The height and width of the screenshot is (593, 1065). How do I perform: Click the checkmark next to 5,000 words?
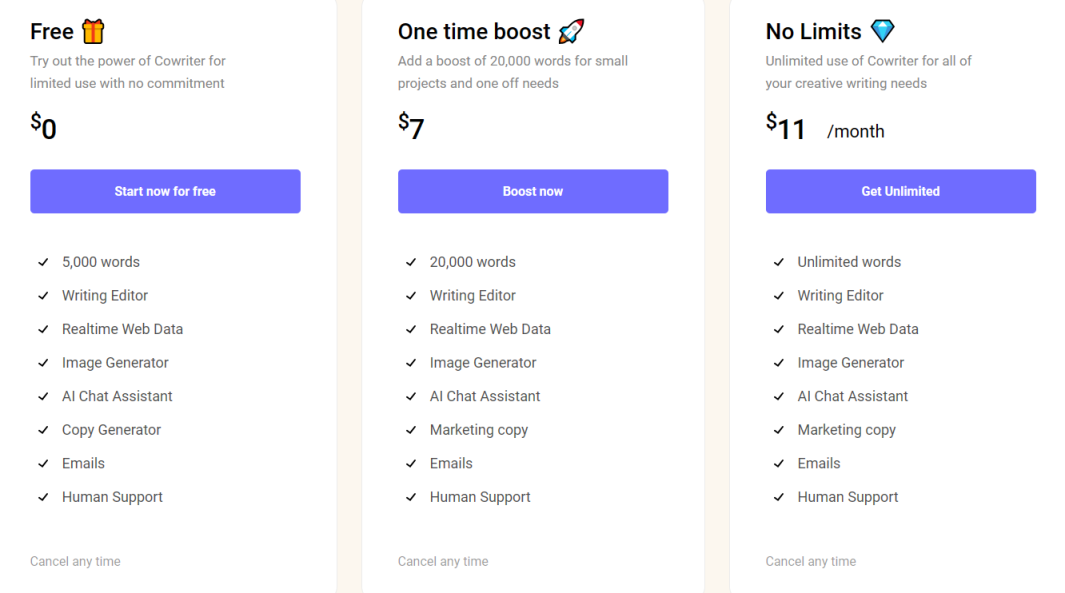[x=43, y=262]
